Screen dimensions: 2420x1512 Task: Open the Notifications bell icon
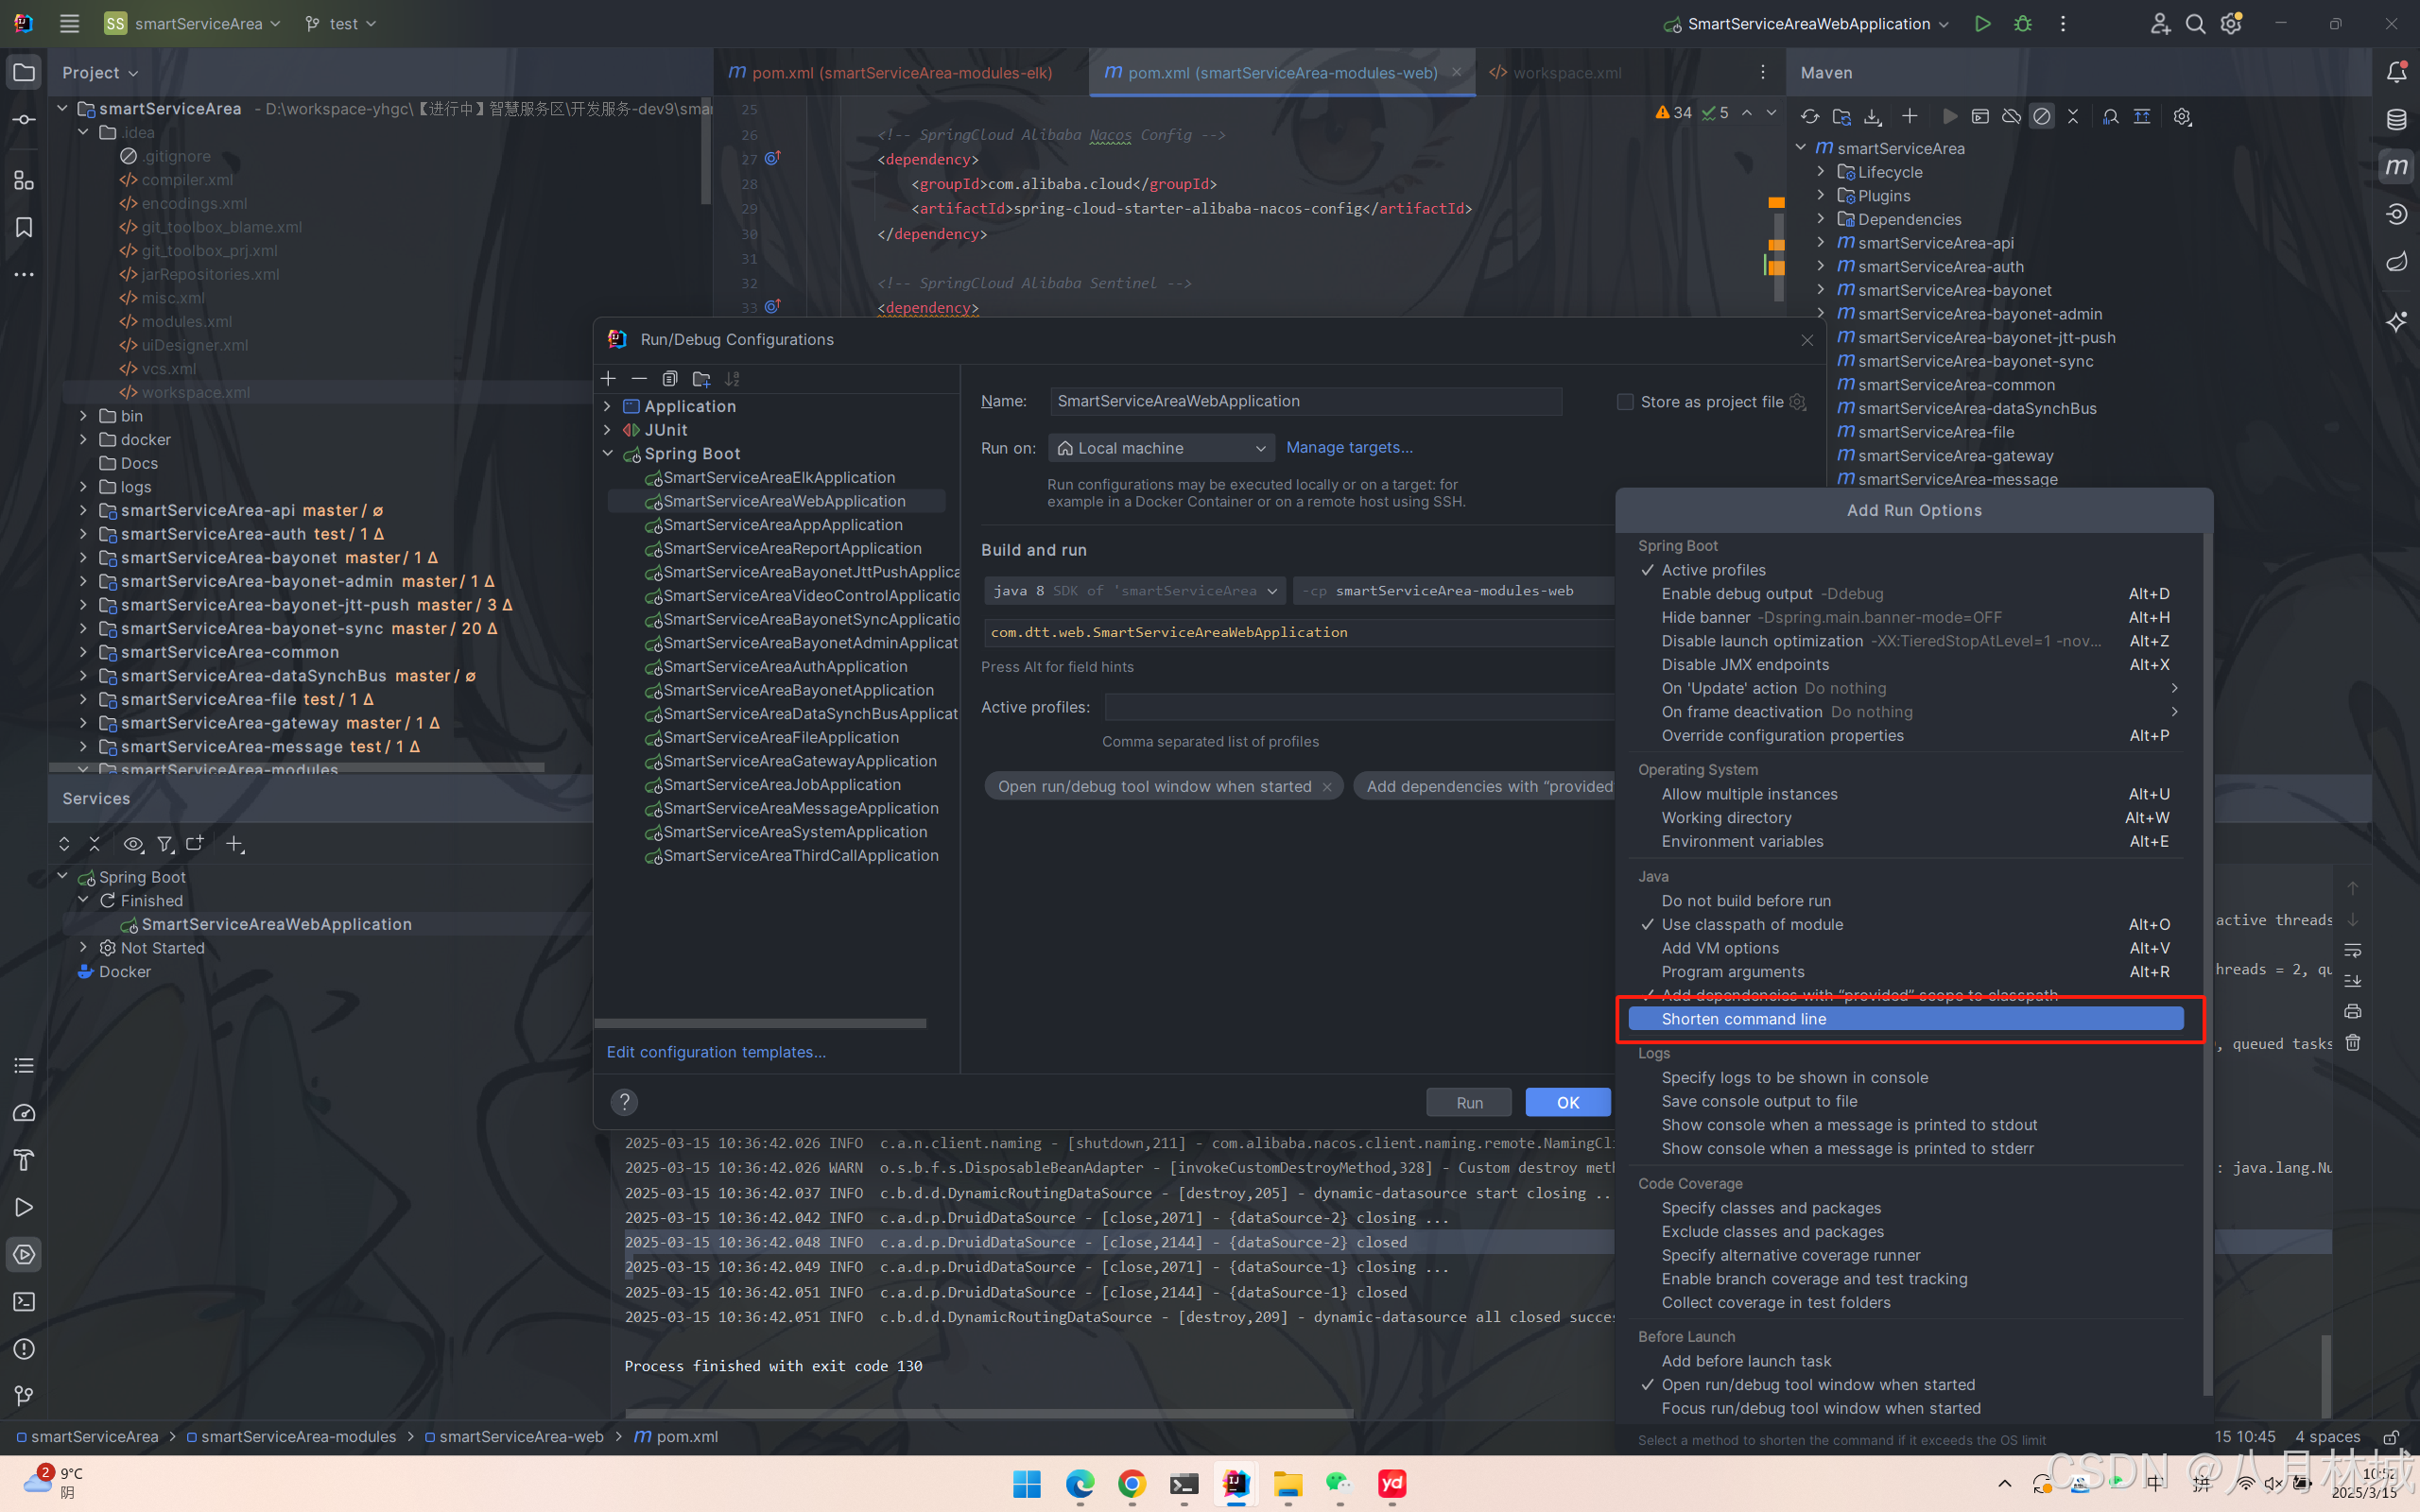tap(2397, 72)
